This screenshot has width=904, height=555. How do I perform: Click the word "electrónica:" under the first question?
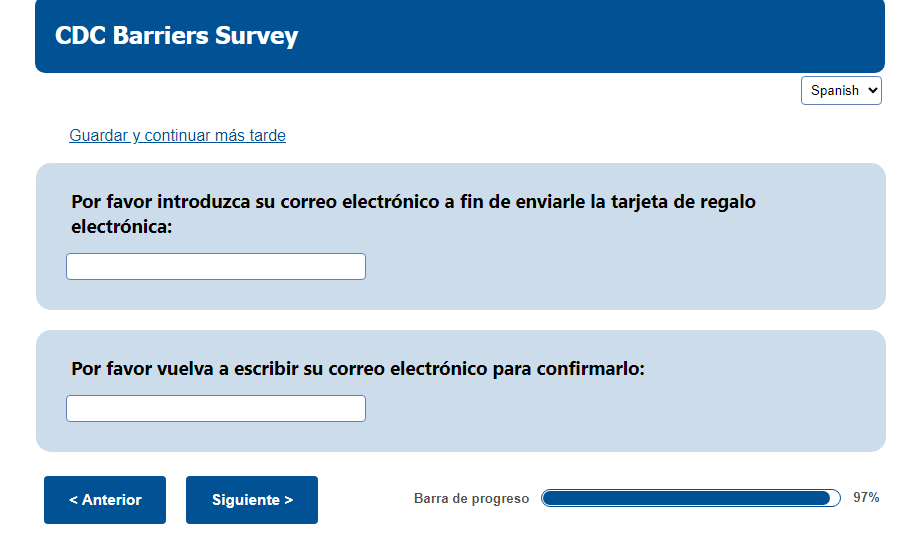point(122,227)
